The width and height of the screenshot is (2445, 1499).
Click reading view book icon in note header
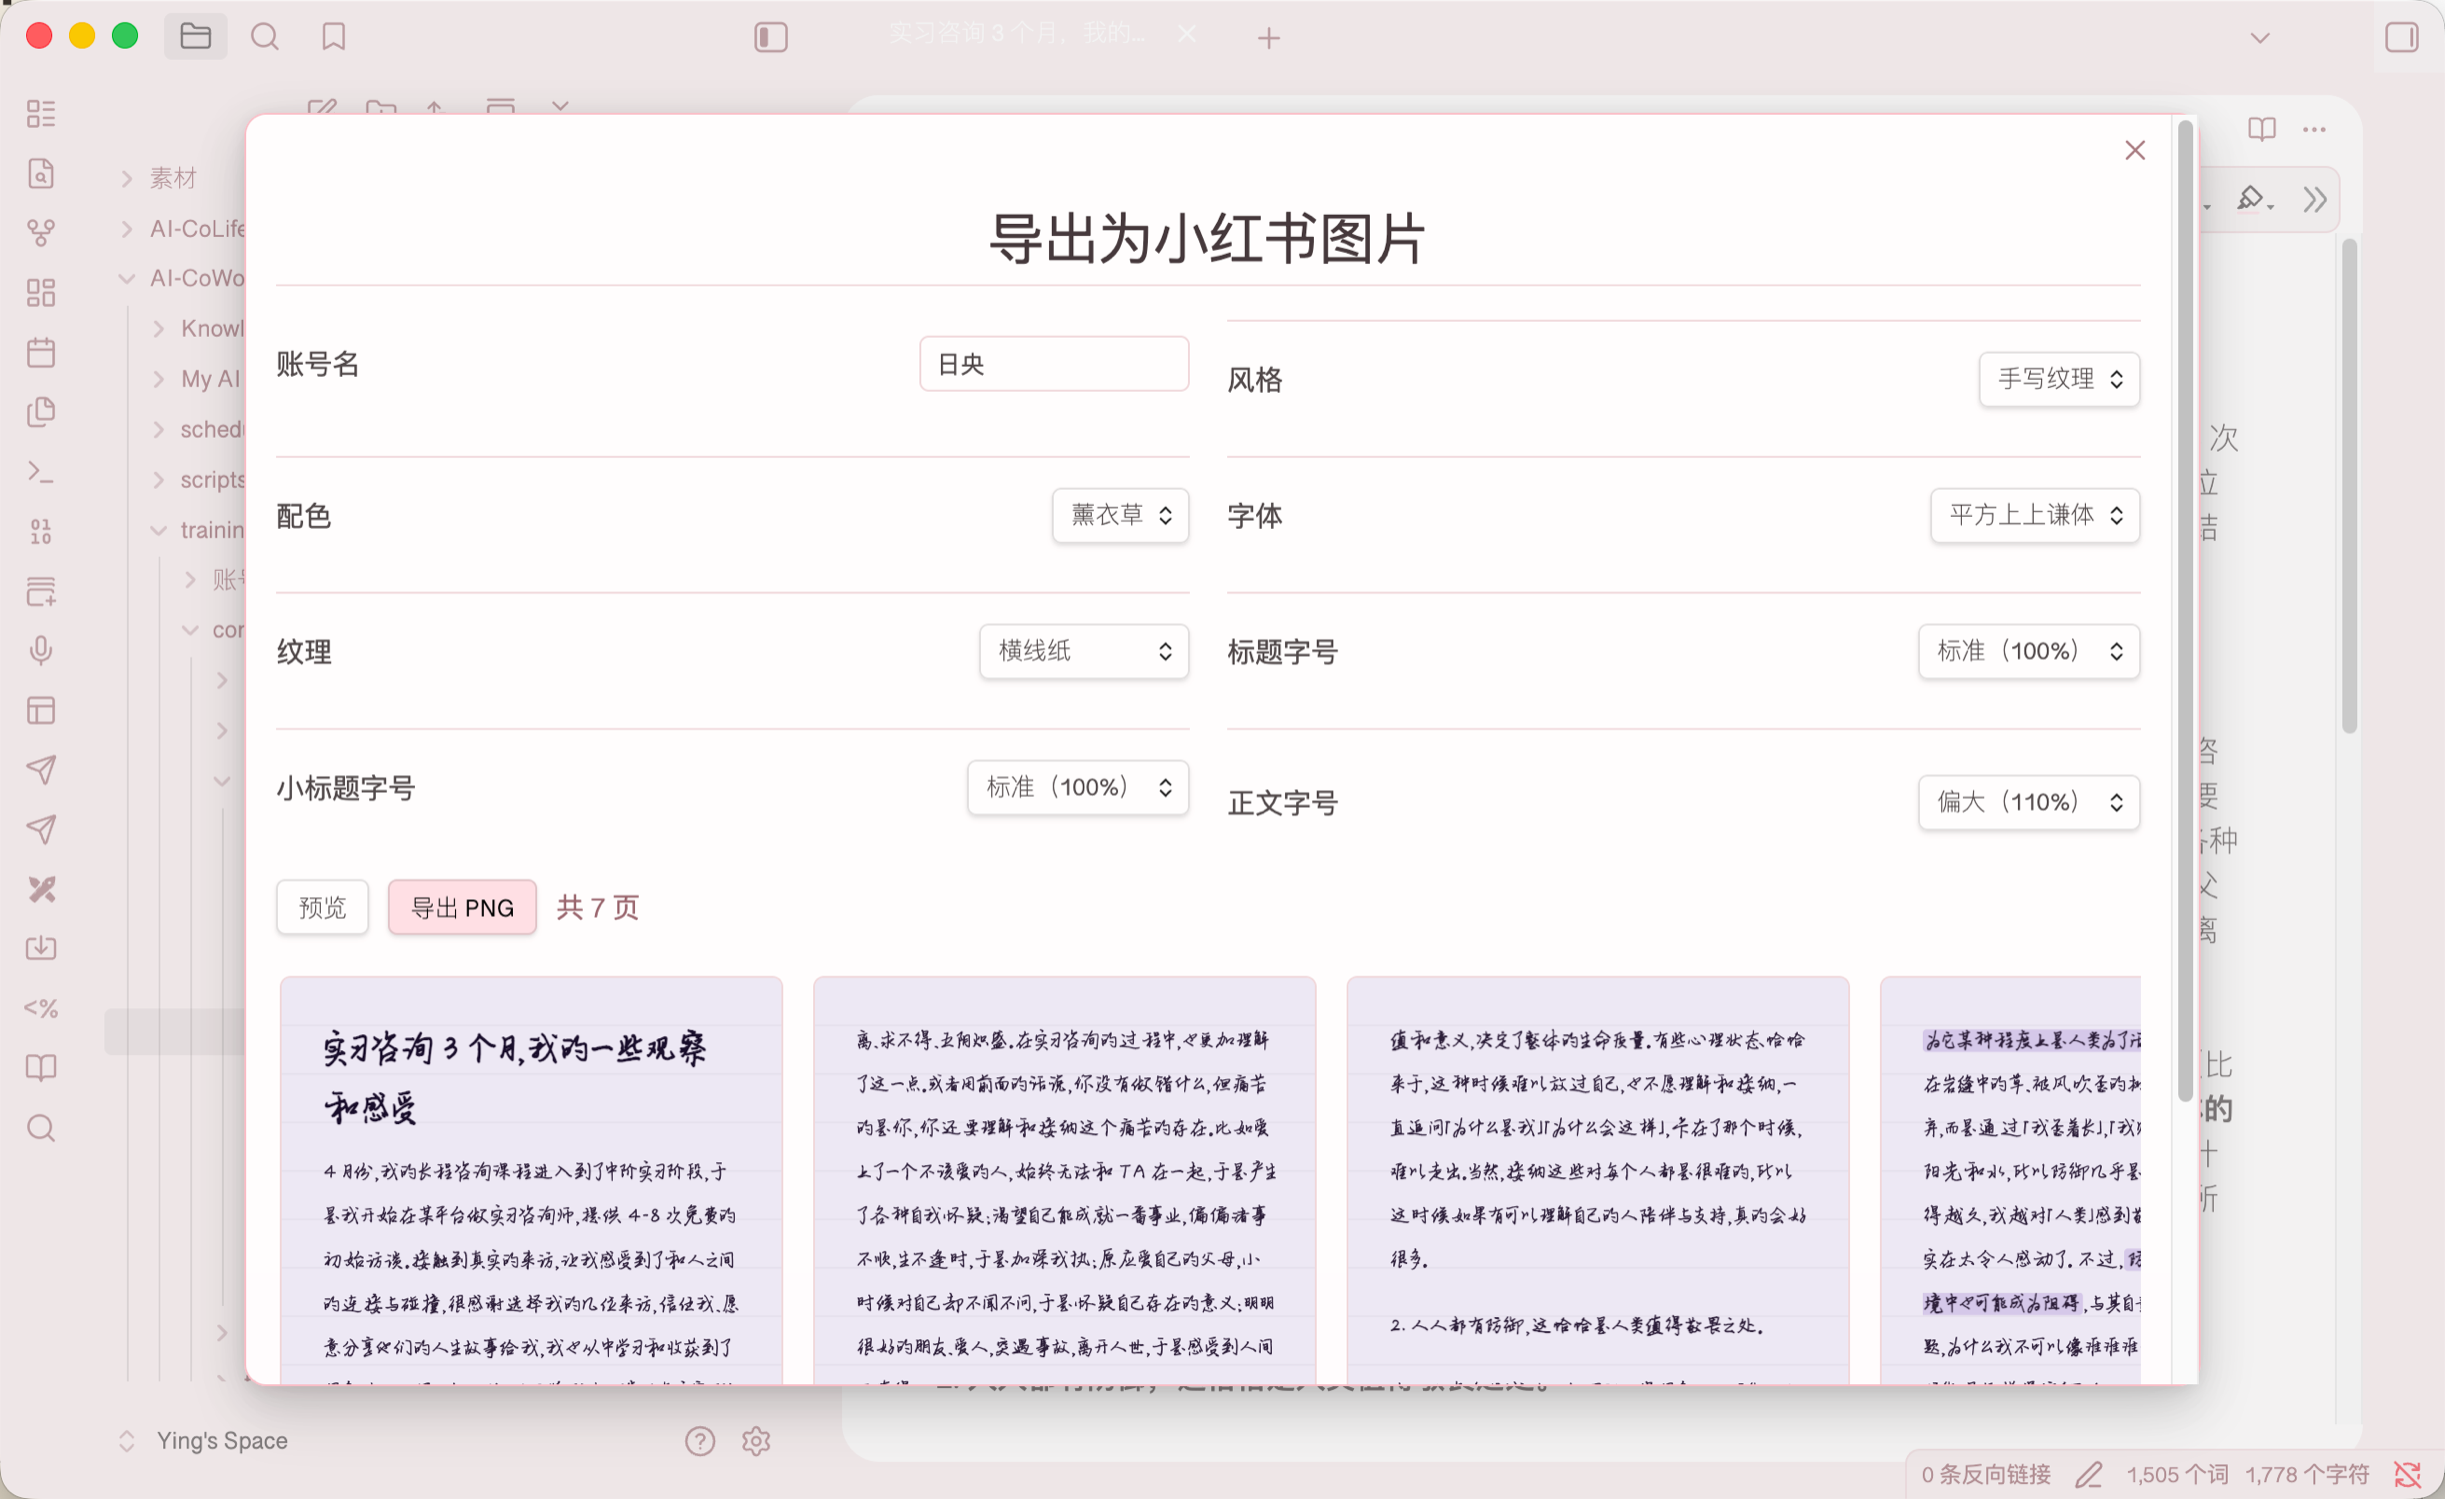tap(2262, 129)
